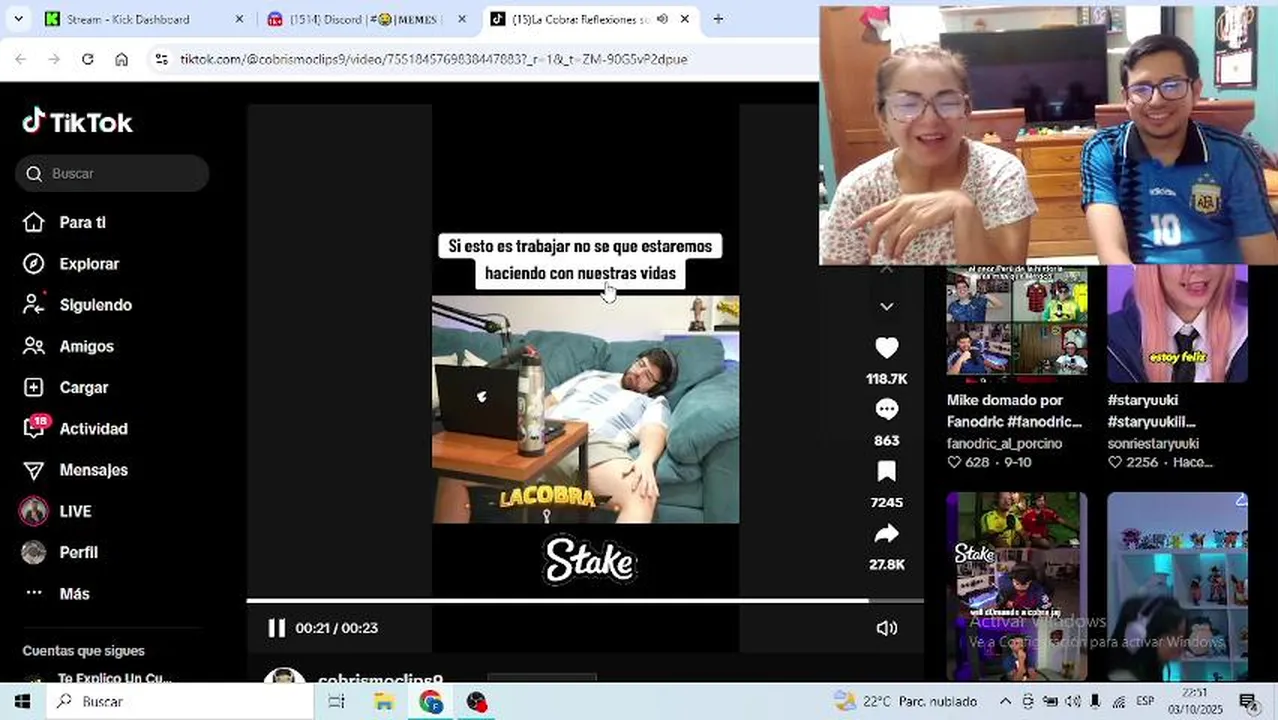Select the La Cobra TikTok tab
This screenshot has width=1278, height=720.
click(590, 19)
